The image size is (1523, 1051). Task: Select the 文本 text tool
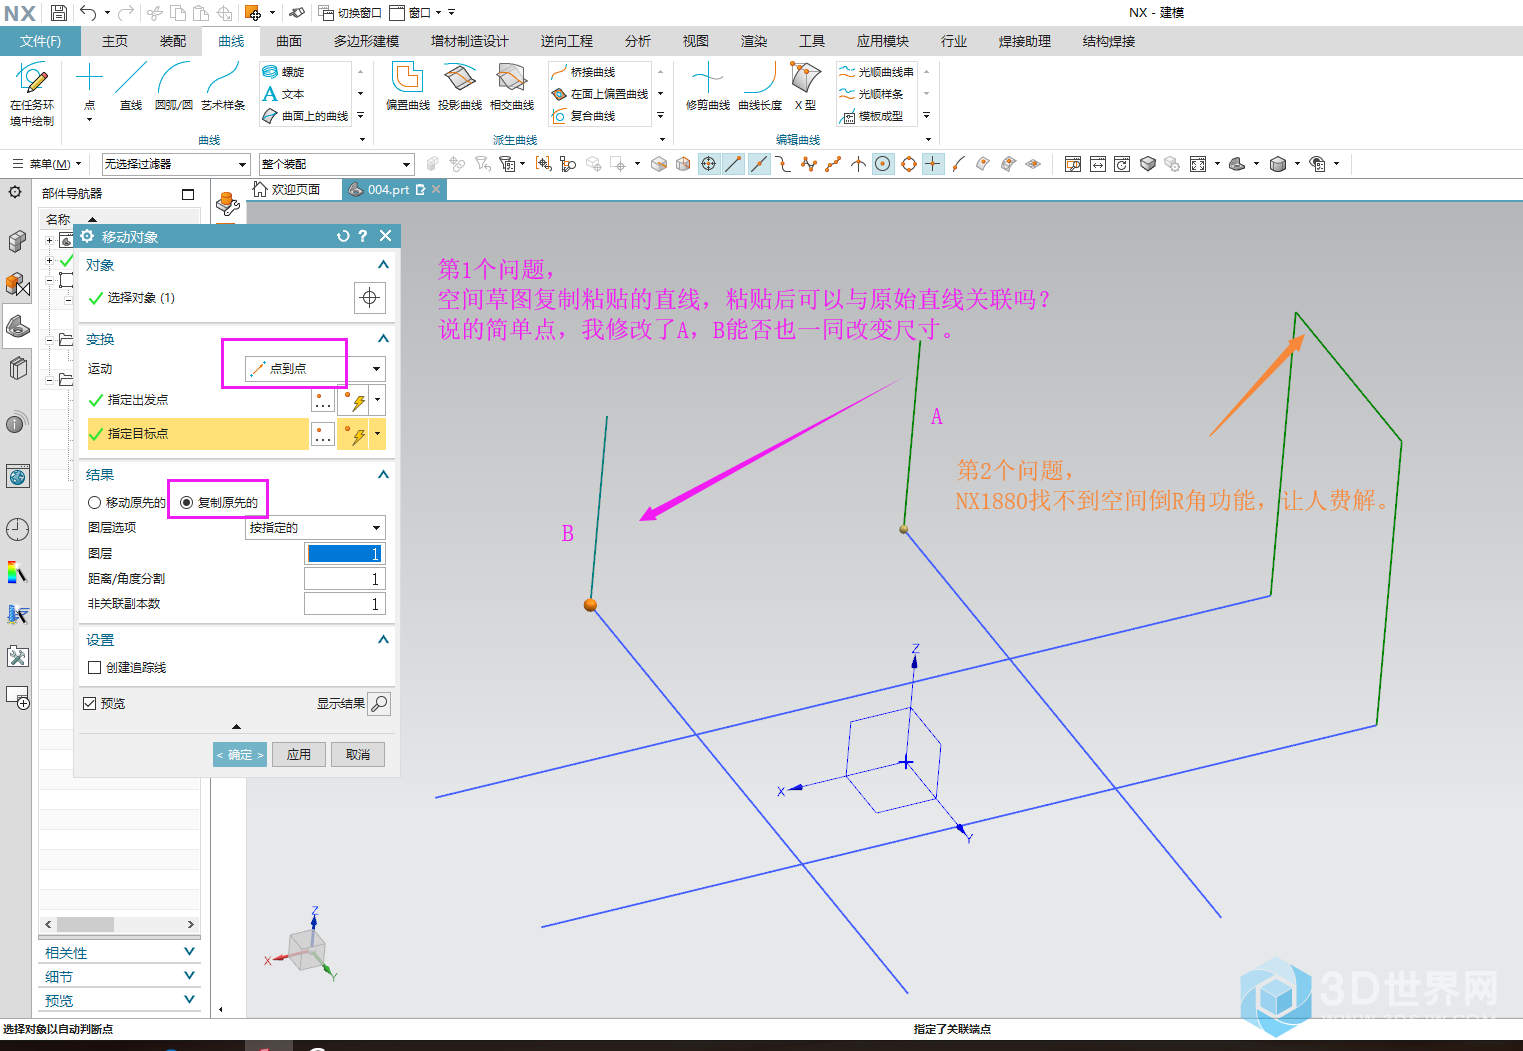coord(283,94)
